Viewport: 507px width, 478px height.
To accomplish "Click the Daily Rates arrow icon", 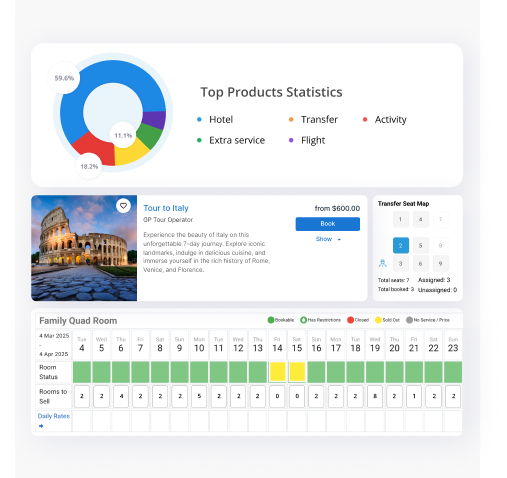I will pos(41,426).
